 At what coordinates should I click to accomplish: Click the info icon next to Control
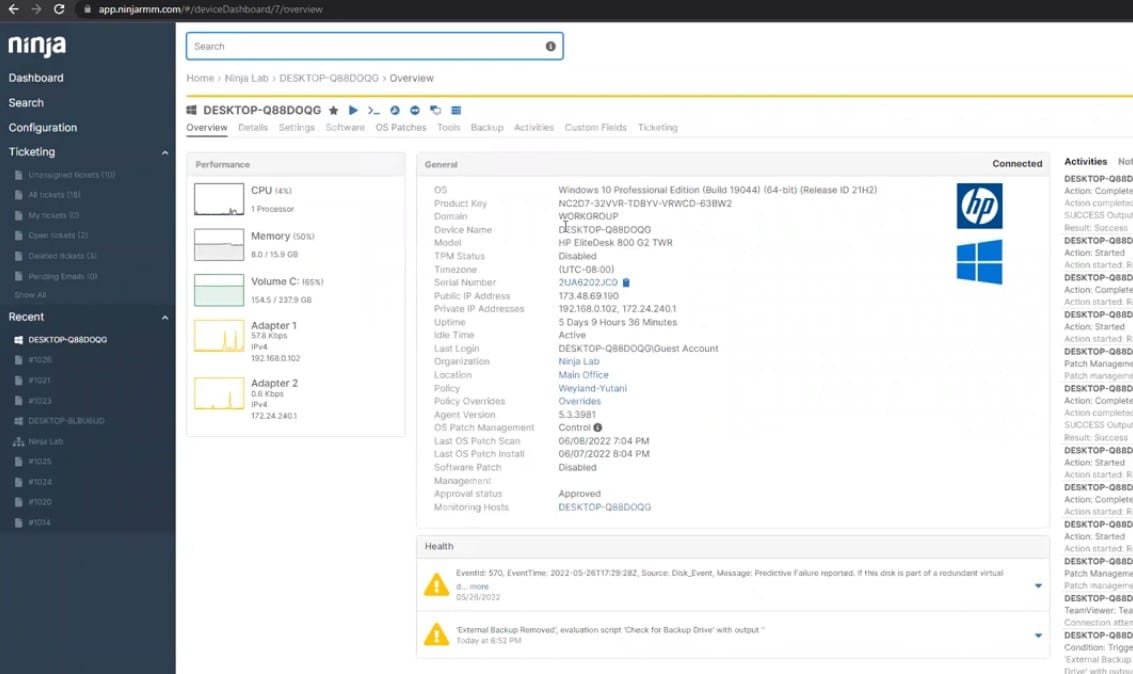click(598, 428)
